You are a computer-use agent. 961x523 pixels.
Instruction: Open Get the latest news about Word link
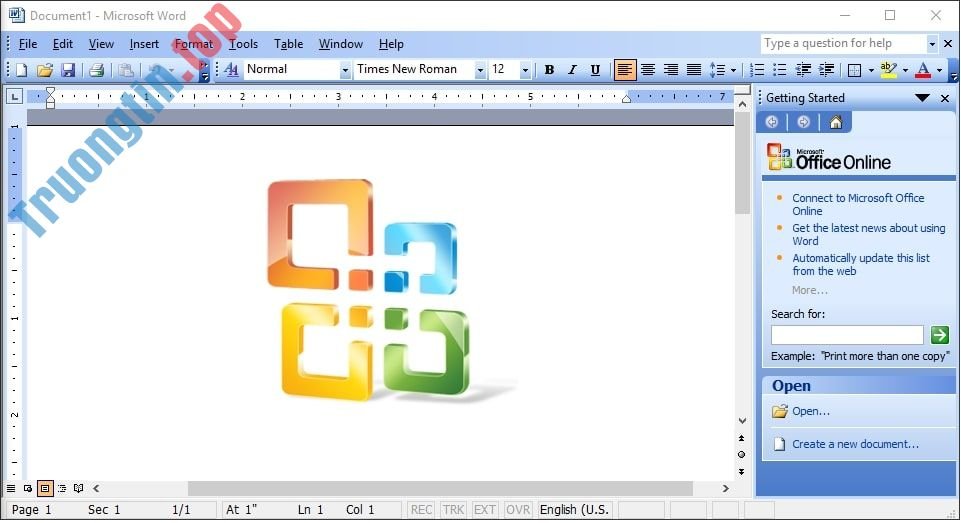868,234
